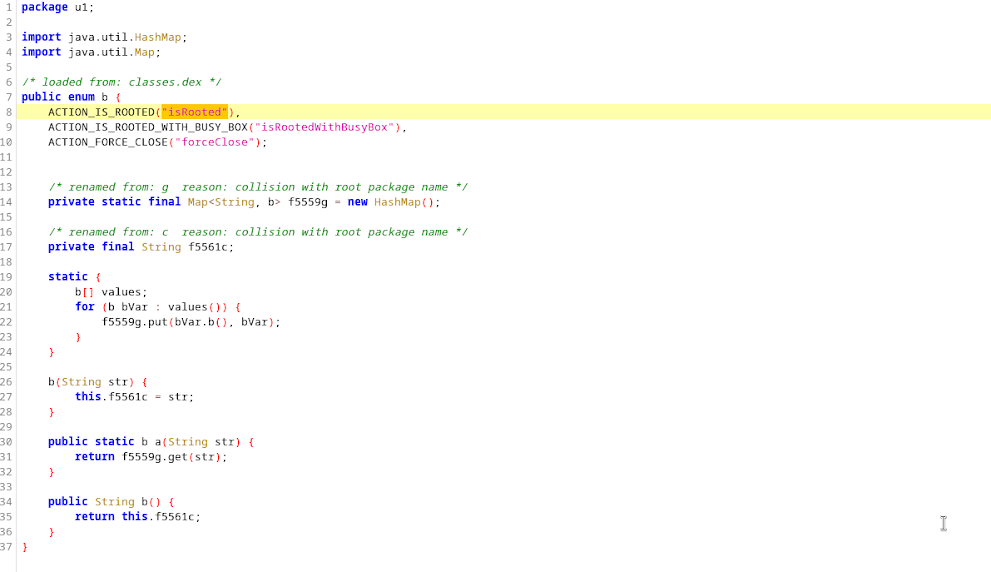
Task: Click public String b() method declaration
Action: [111, 502]
